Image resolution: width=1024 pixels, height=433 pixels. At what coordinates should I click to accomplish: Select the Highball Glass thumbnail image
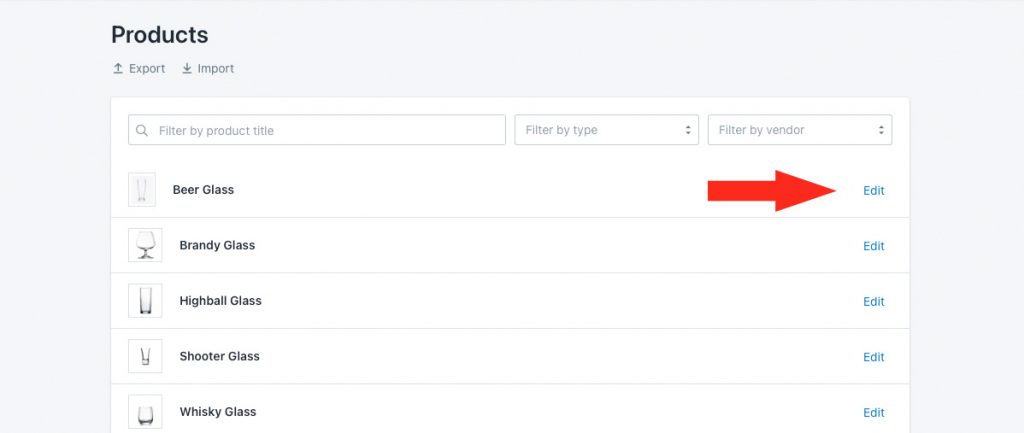pos(145,300)
